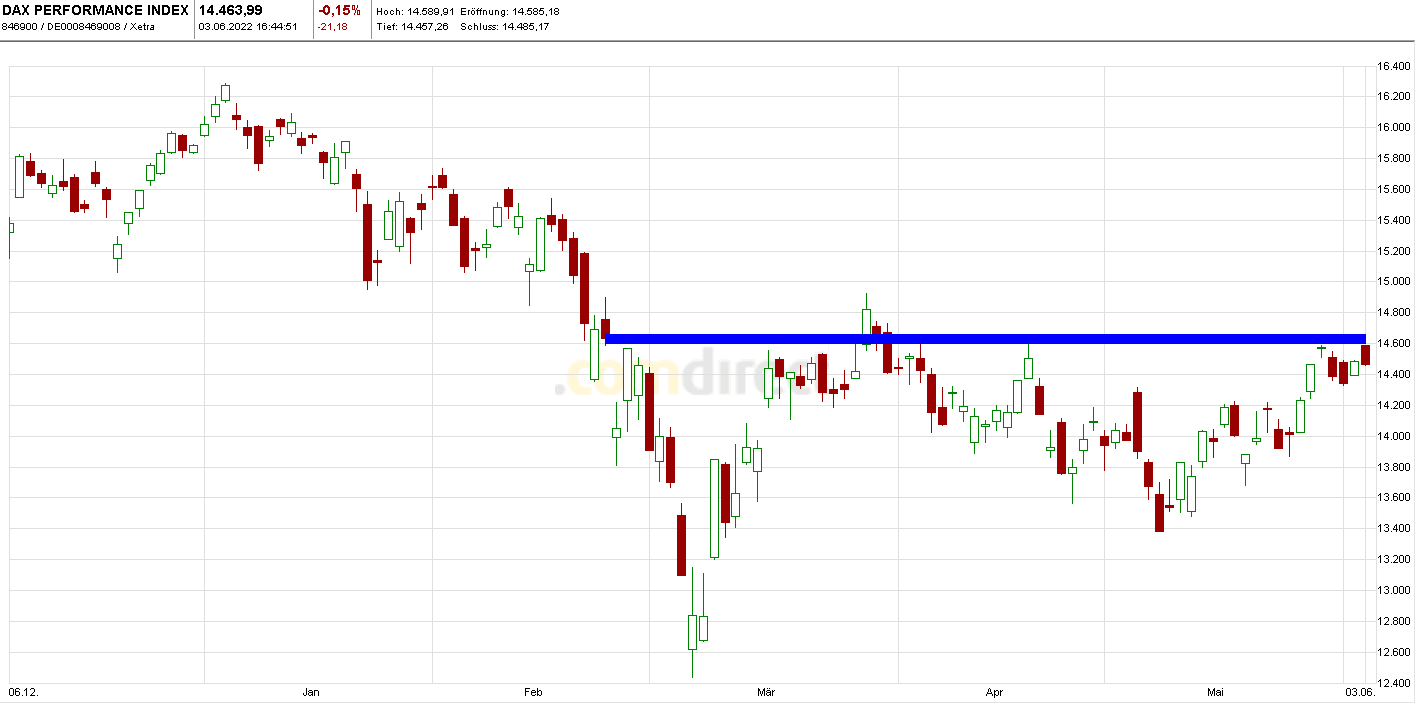Select the Jan label on the time axis
The height and width of the screenshot is (703, 1415).
click(310, 691)
